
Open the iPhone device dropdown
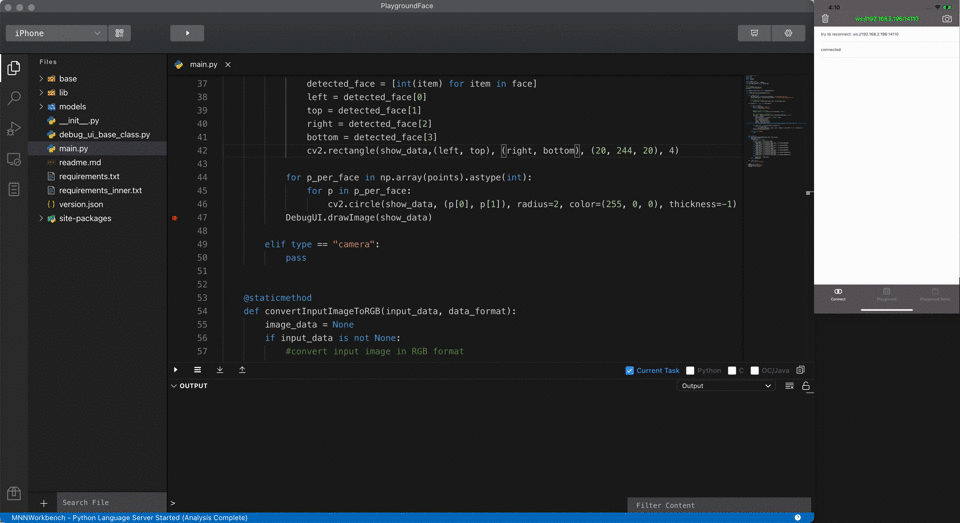pos(56,33)
